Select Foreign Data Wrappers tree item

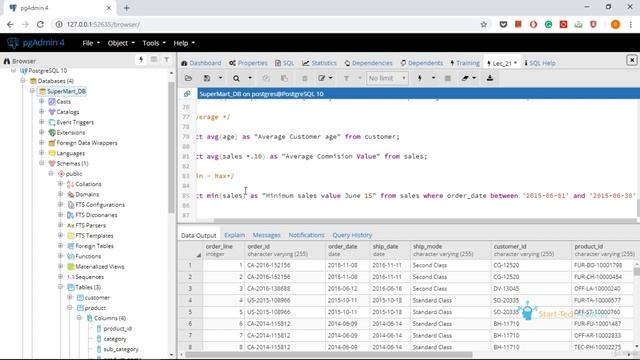(87, 143)
